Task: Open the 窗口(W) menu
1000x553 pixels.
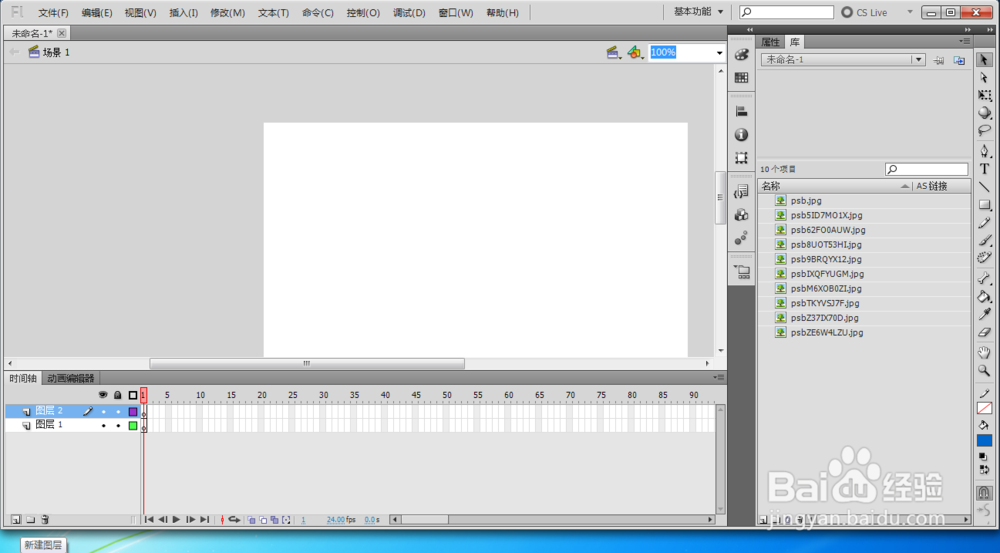Action: click(x=456, y=13)
